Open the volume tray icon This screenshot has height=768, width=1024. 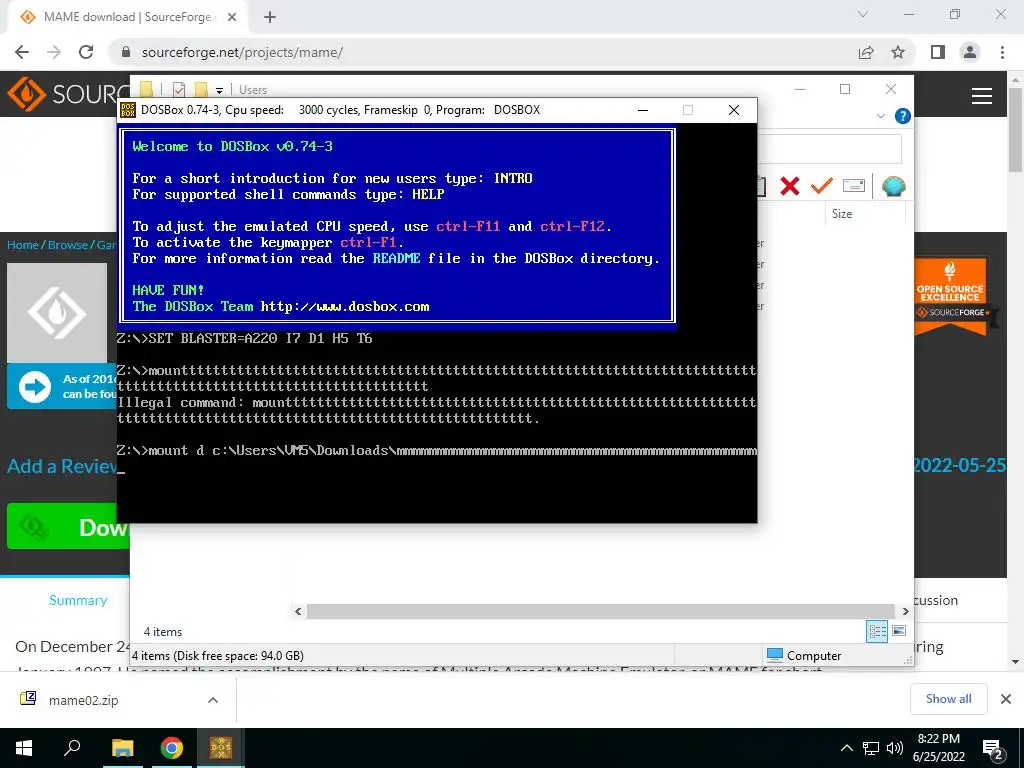(x=895, y=748)
